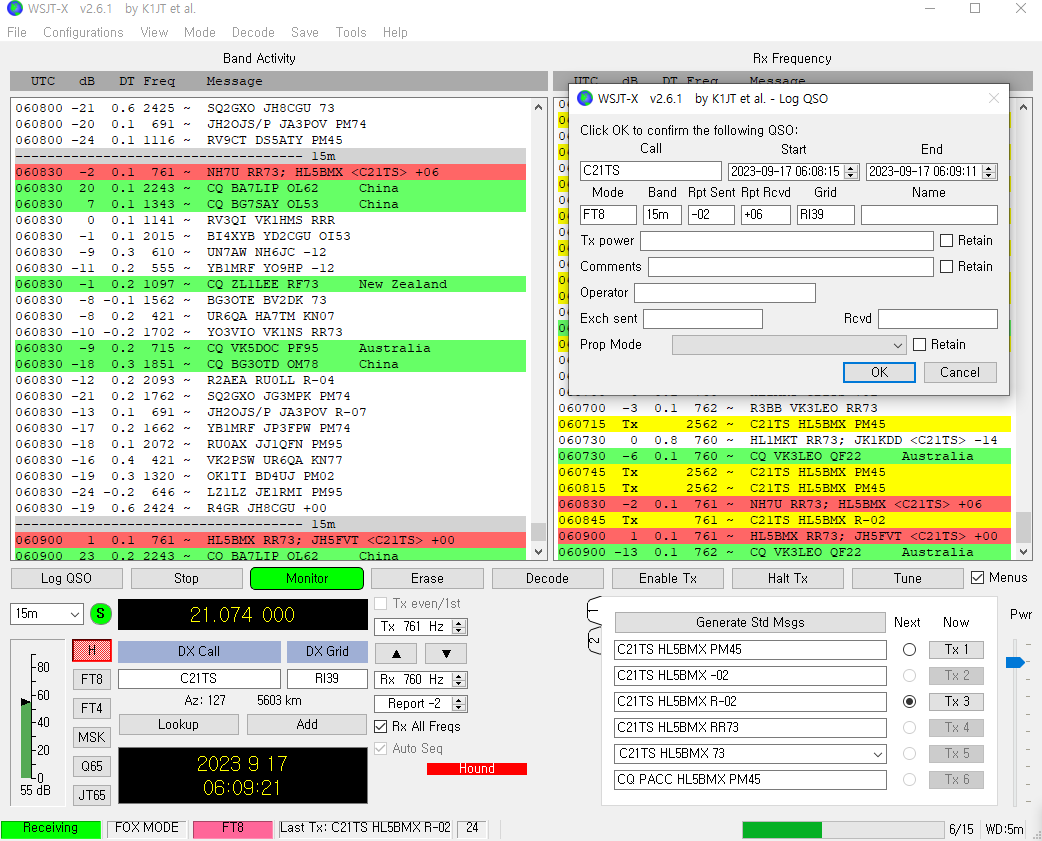The width and height of the screenshot is (1042, 841).
Task: Toggle the red H Hound mode button
Action: pos(92,650)
